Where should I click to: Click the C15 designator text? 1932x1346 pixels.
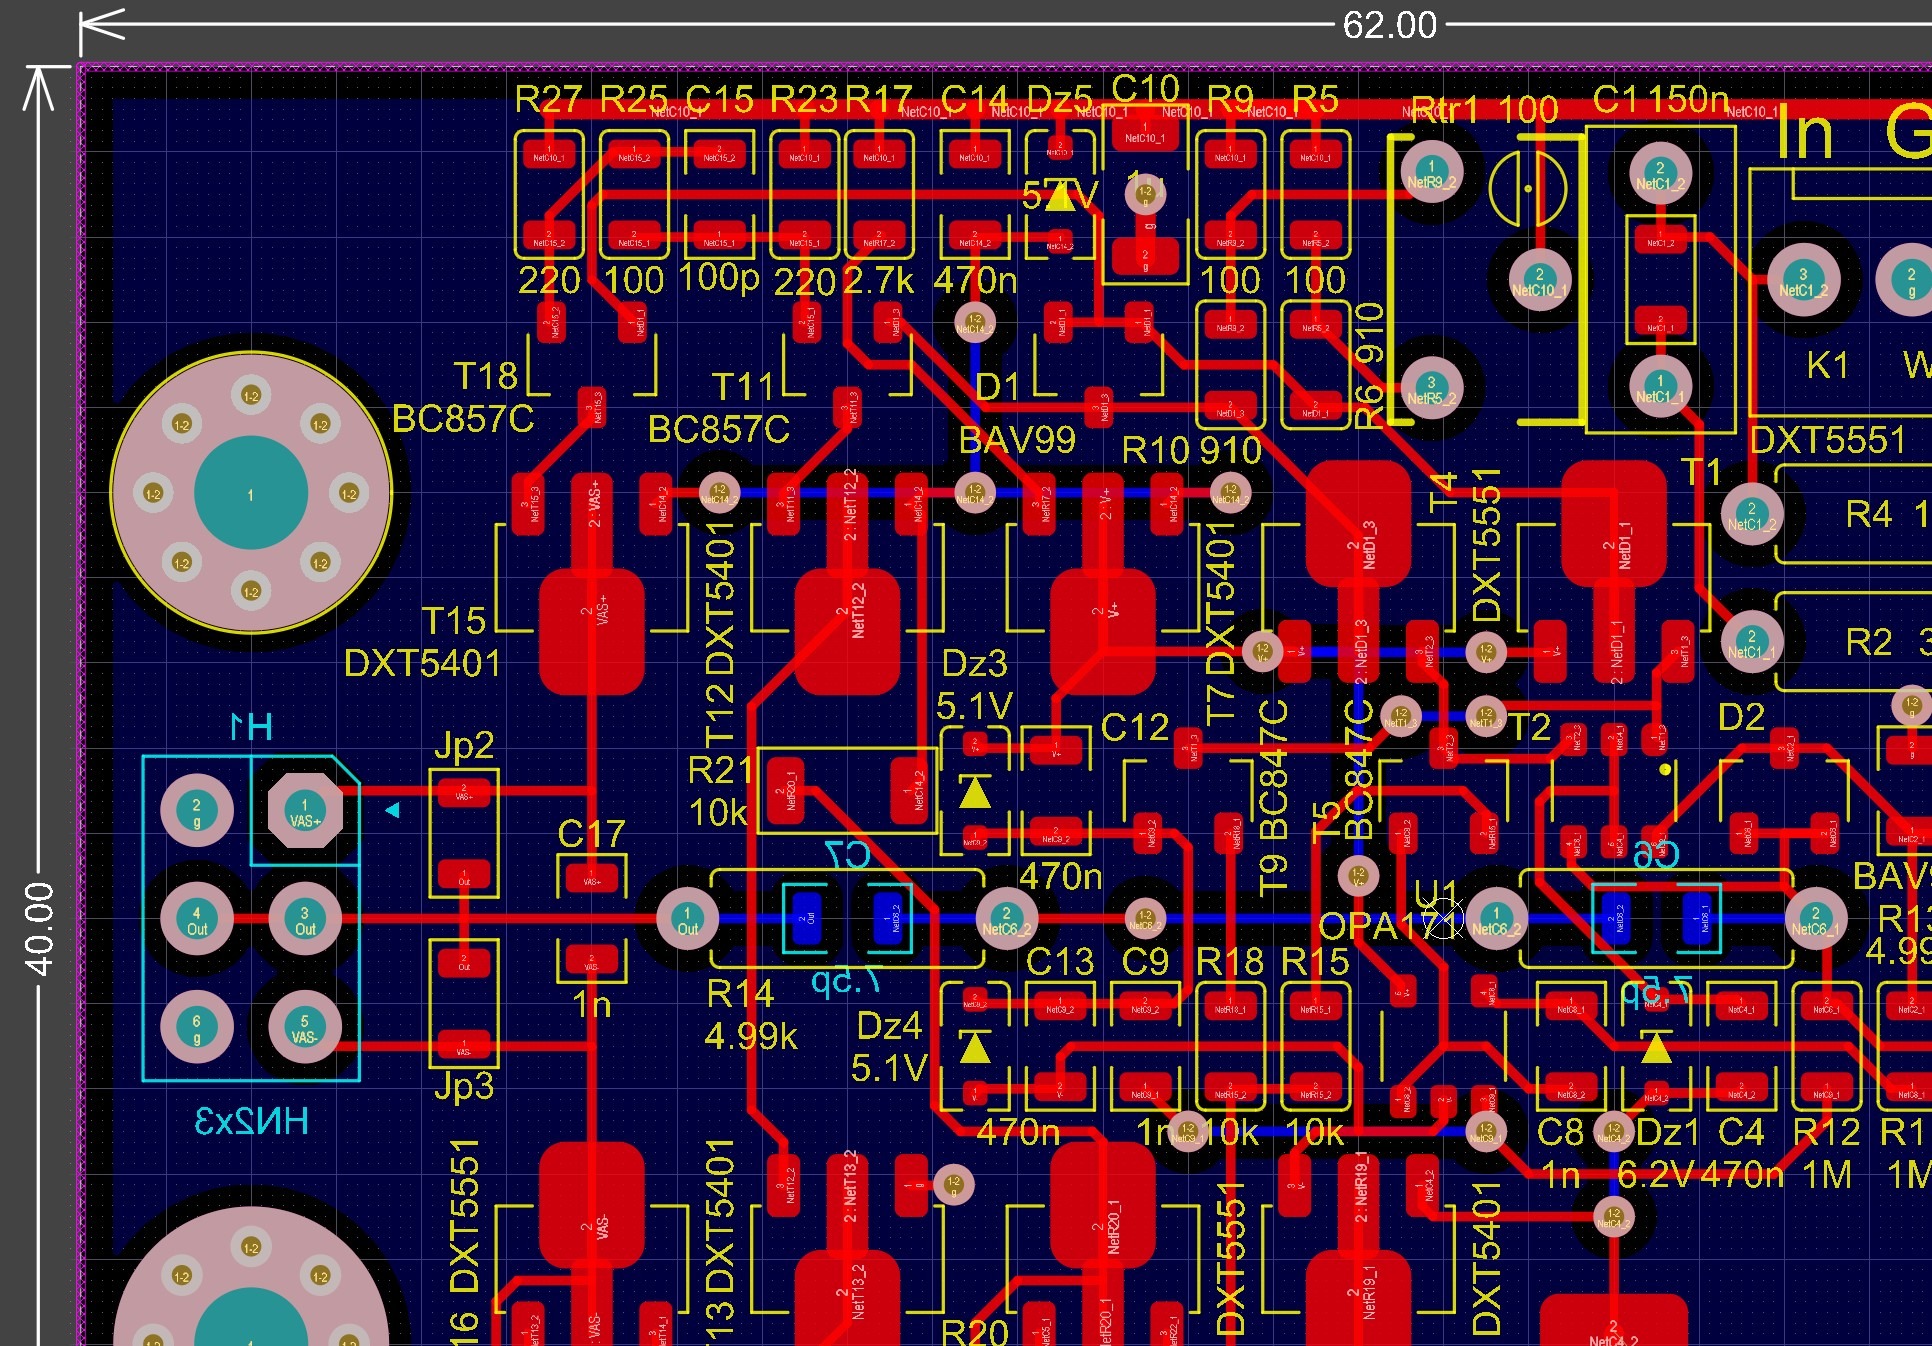coord(719,100)
